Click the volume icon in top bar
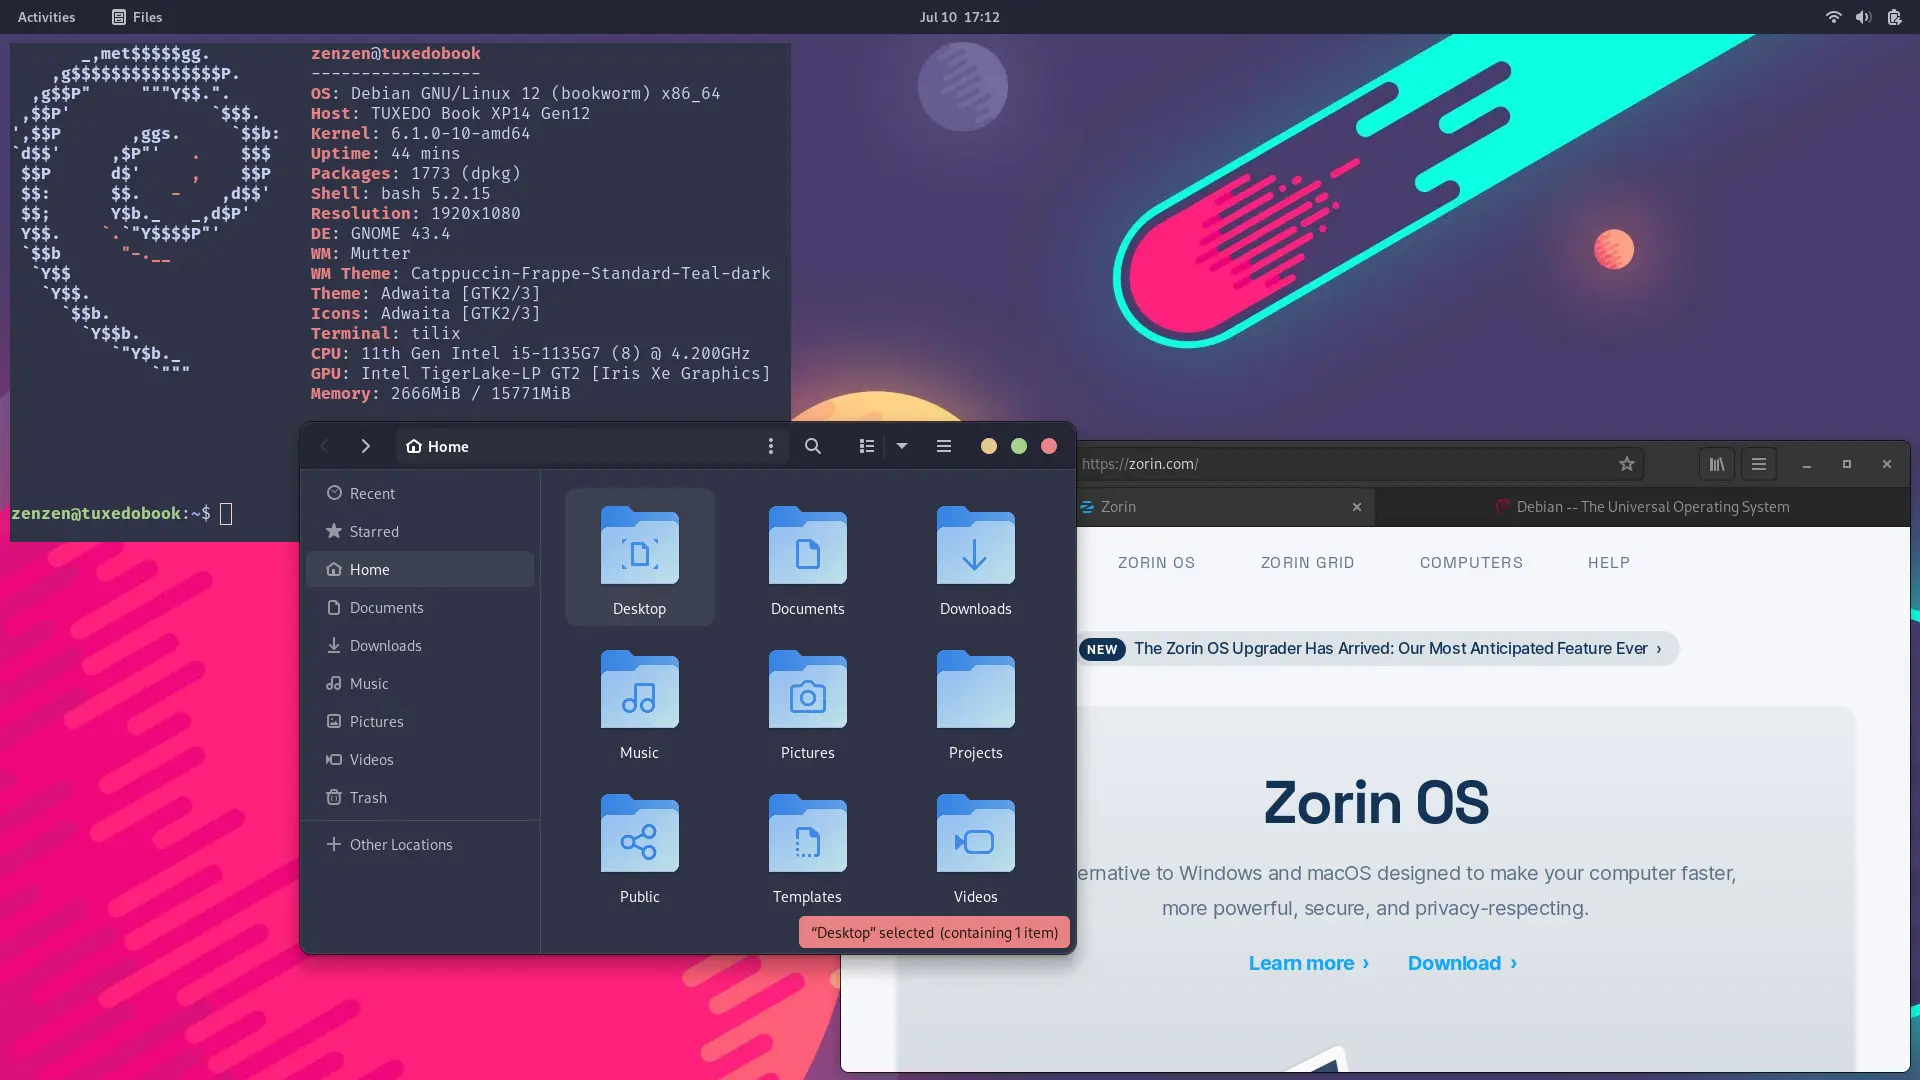Viewport: 1920px width, 1080px height. click(x=1863, y=17)
